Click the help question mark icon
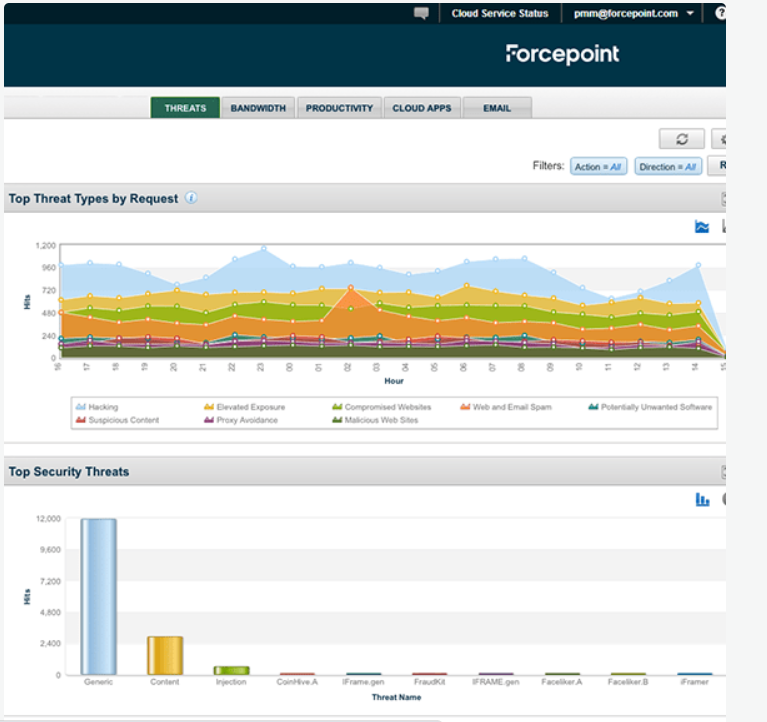This screenshot has width=767, height=722. [x=721, y=13]
